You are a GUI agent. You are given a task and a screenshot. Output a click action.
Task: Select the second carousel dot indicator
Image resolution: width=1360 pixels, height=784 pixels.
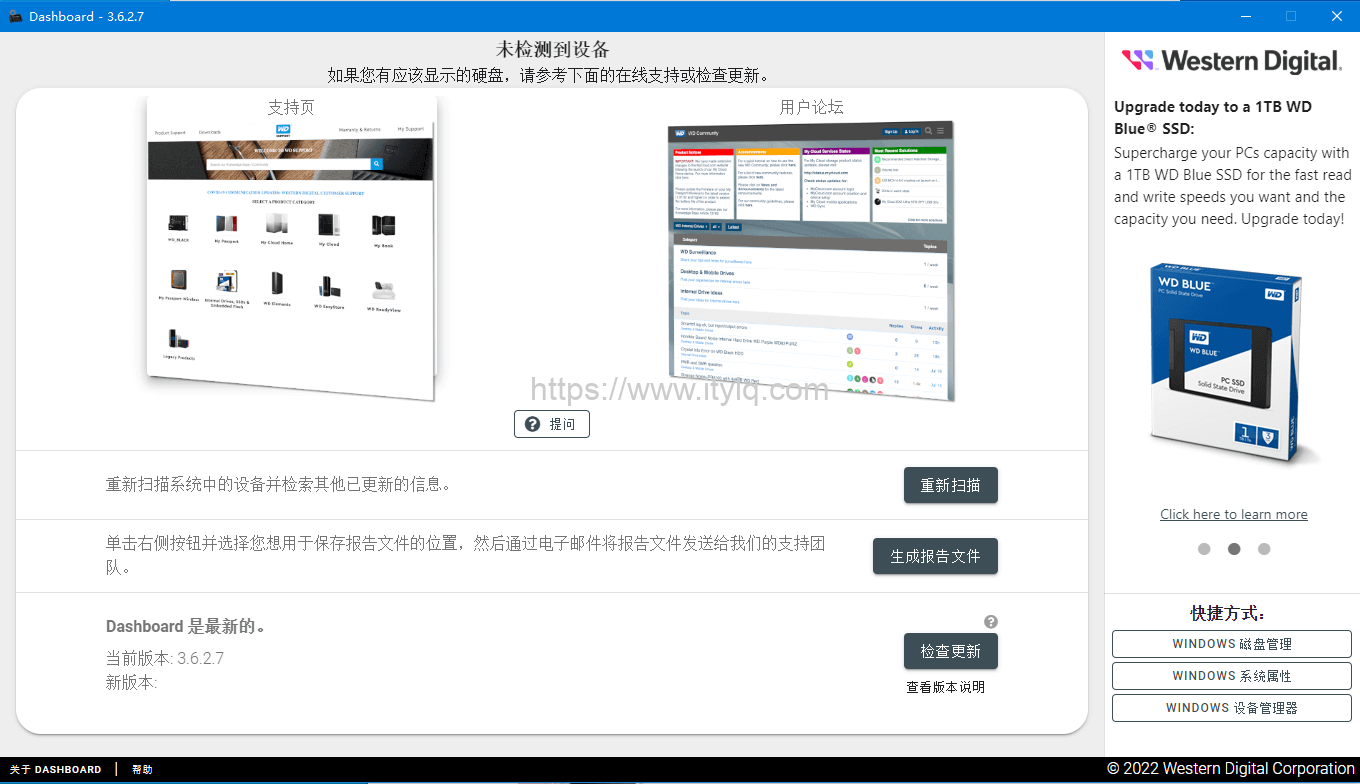1234,549
